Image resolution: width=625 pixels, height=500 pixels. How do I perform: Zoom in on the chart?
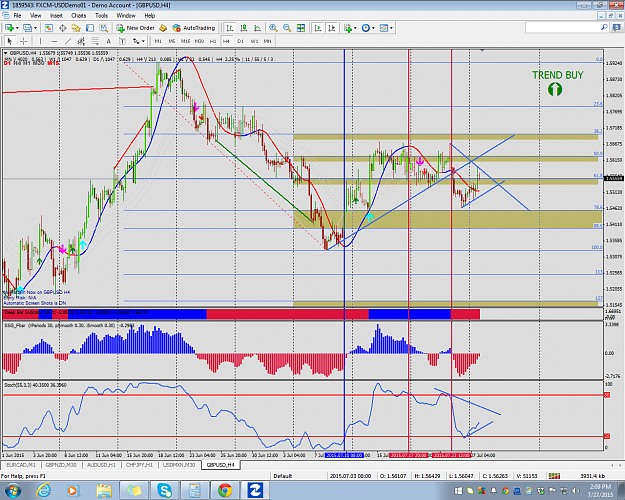(x=273, y=28)
